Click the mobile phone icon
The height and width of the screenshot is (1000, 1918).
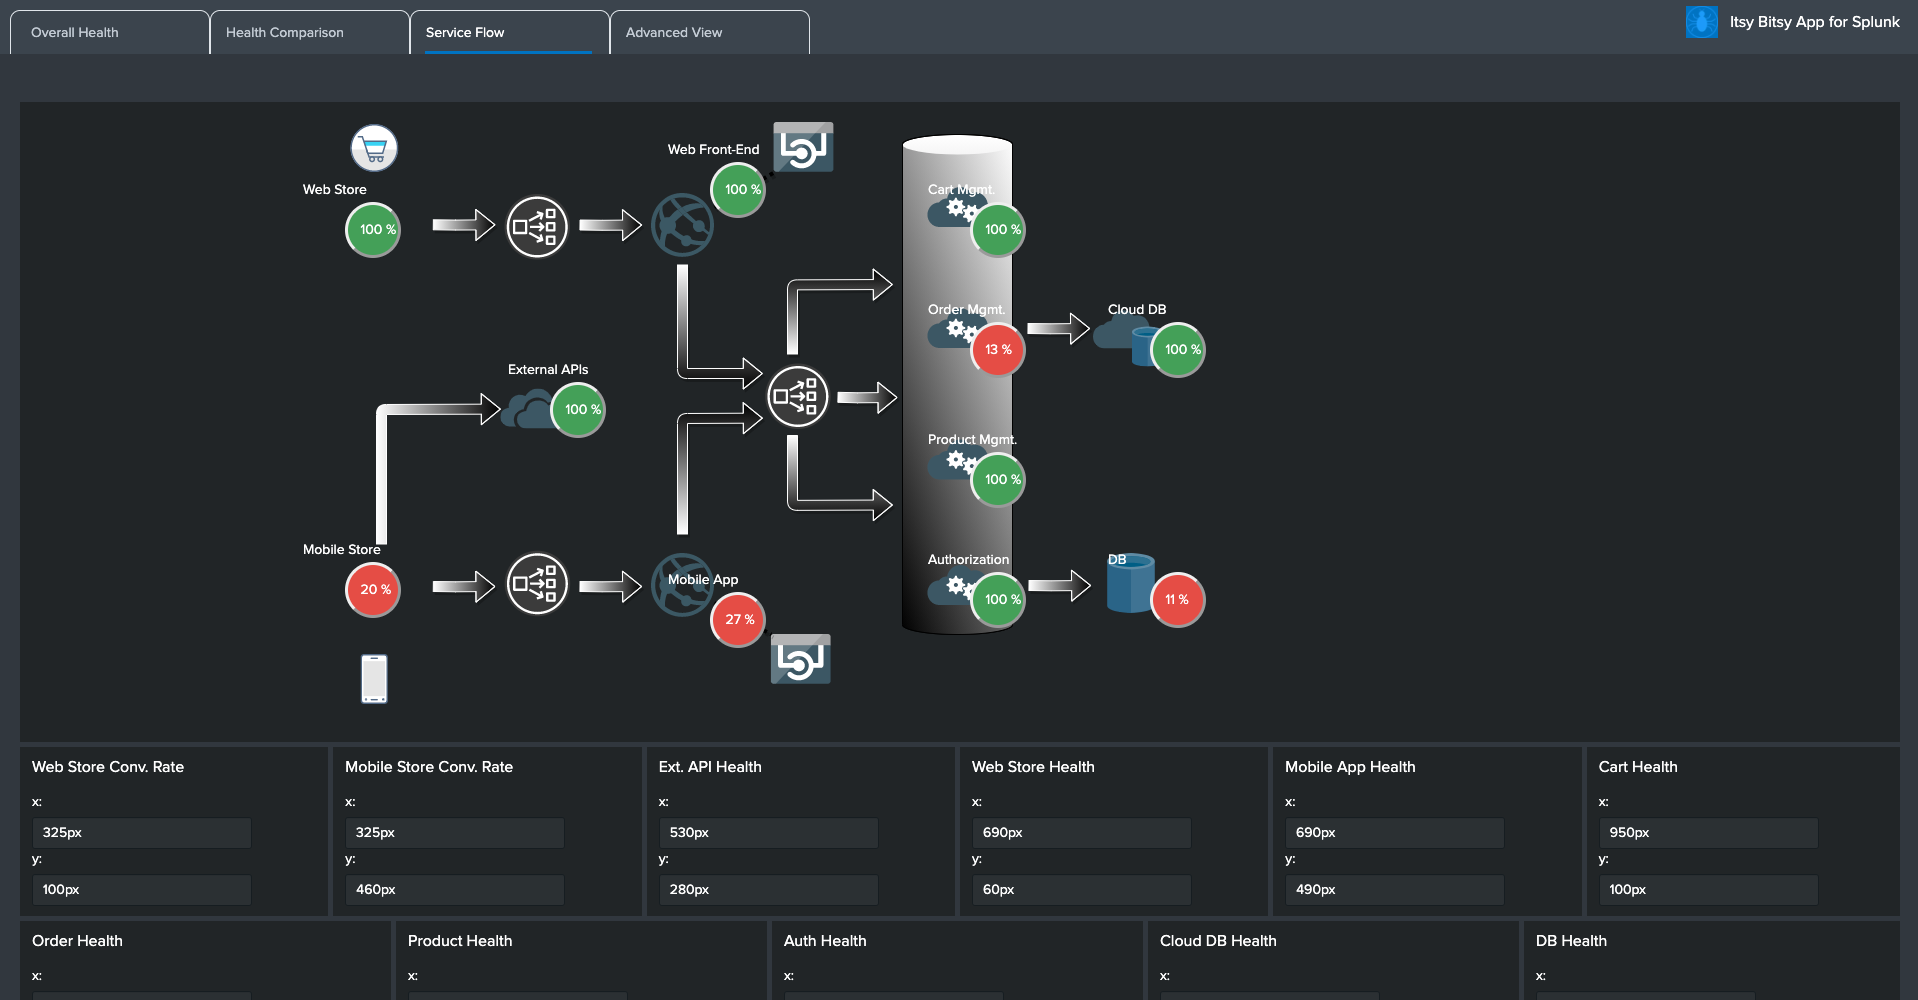(374, 679)
